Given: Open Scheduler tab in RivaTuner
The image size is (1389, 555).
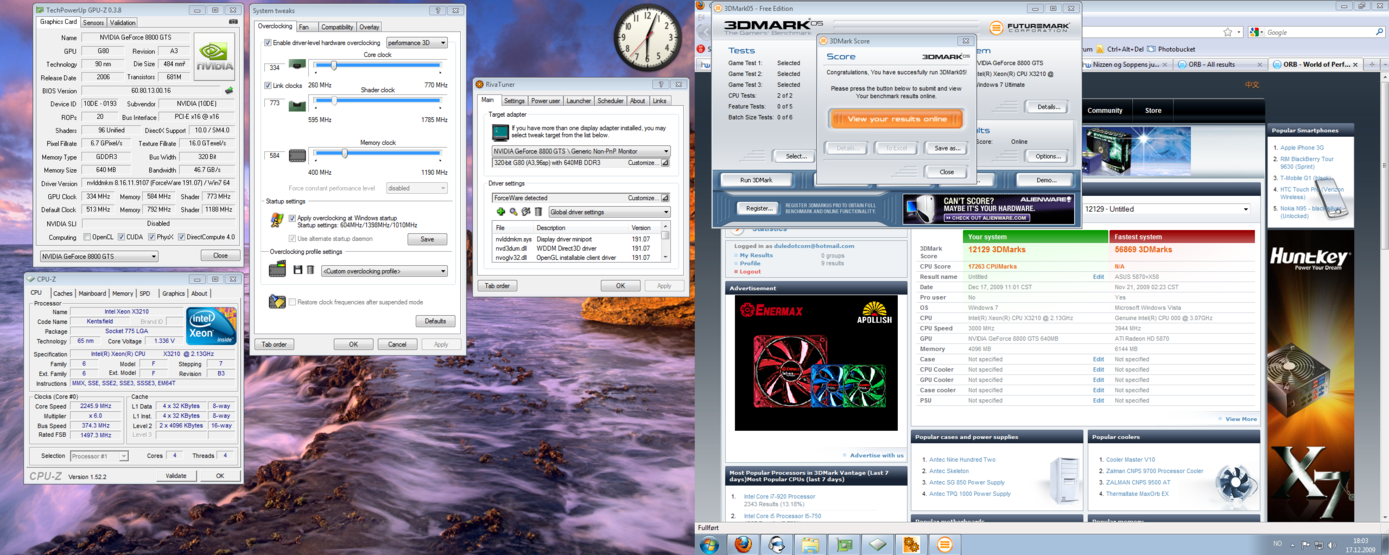Looking at the screenshot, I should point(610,101).
